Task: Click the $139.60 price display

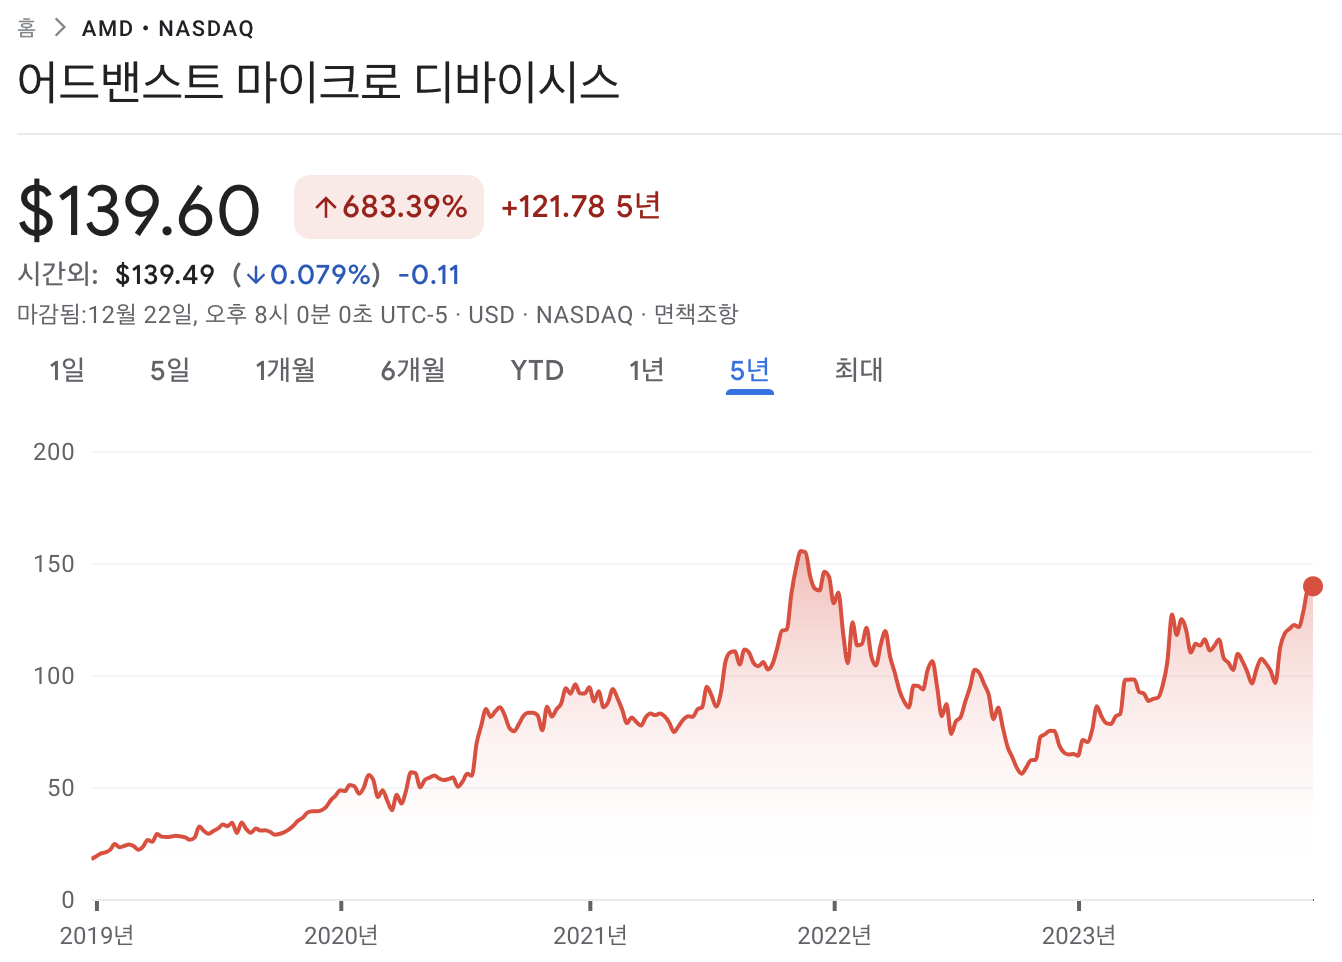Action: click(138, 207)
